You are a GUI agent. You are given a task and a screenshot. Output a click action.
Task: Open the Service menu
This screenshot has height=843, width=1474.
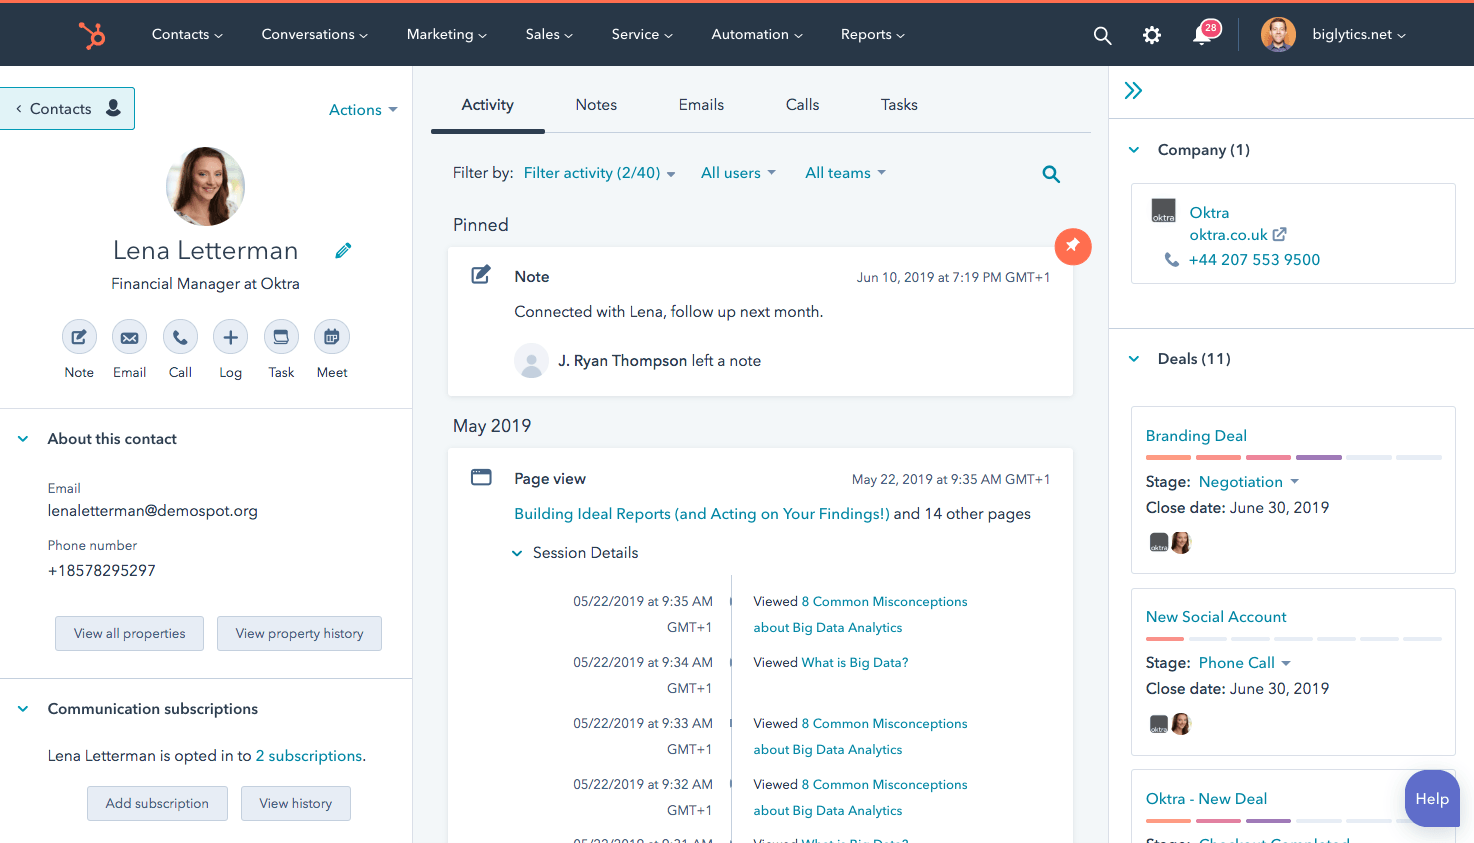[x=642, y=34]
